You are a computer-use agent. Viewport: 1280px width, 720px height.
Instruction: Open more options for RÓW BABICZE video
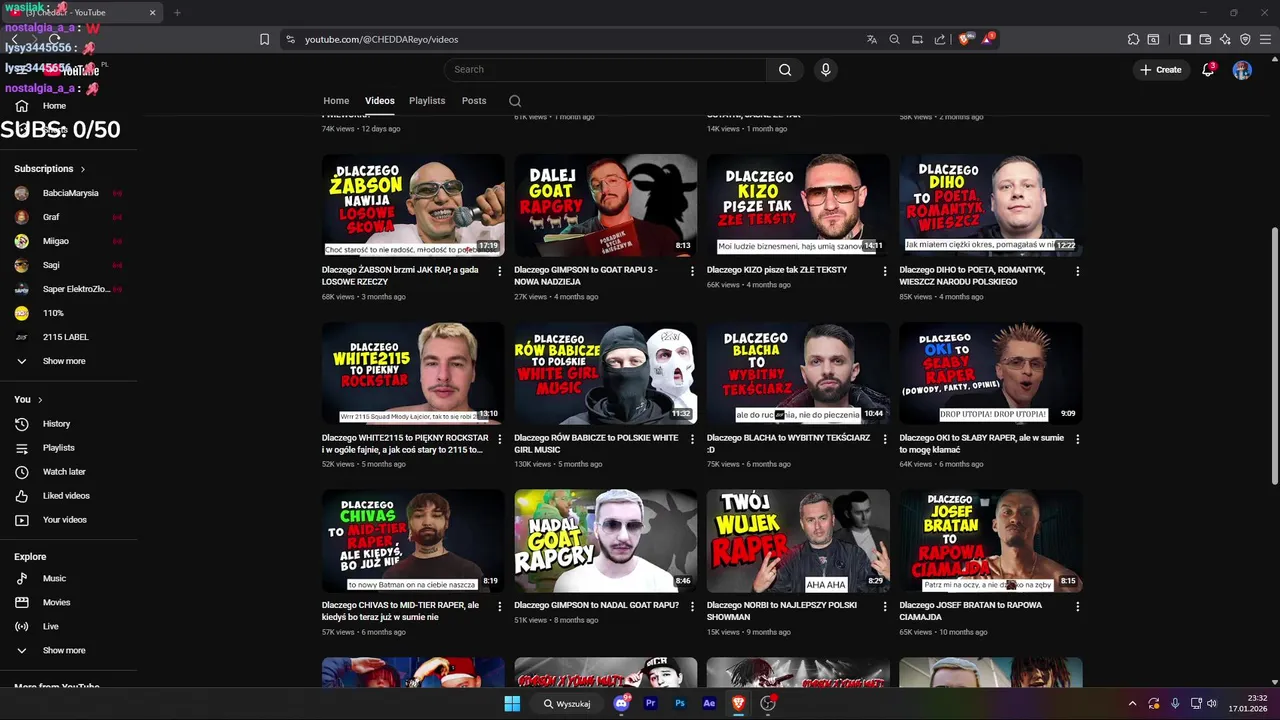point(692,439)
